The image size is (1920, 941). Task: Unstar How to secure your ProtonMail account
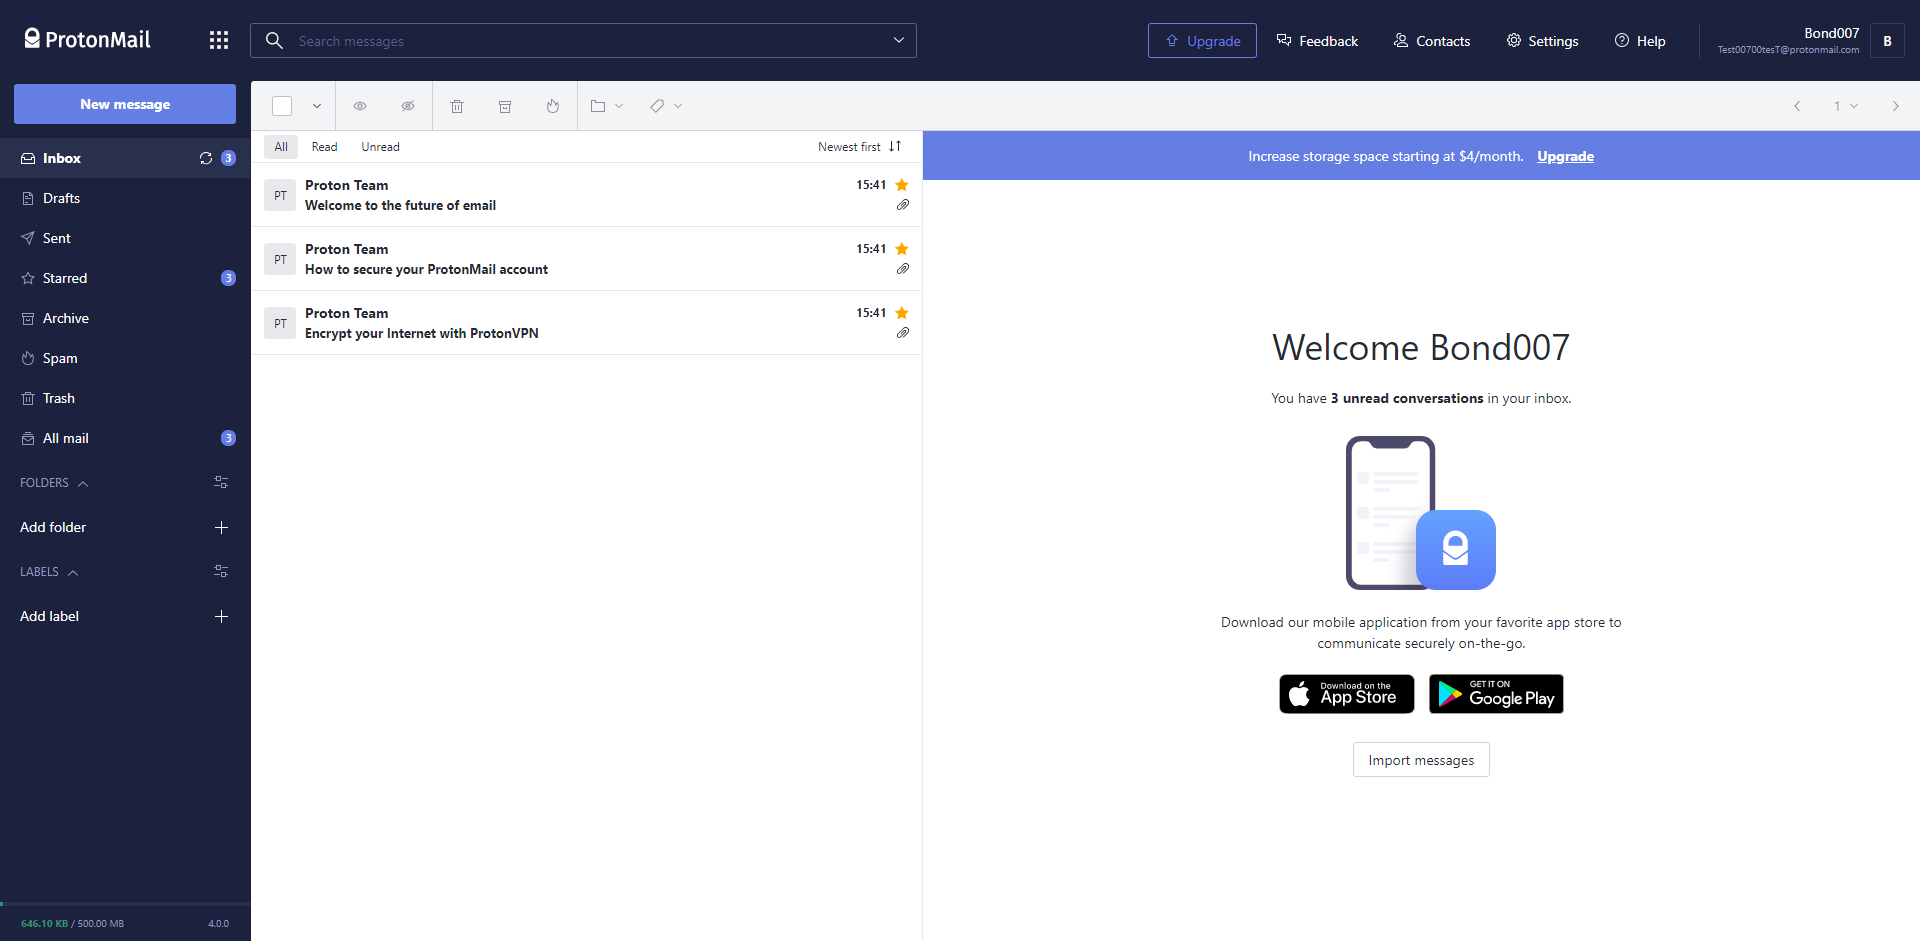point(902,249)
